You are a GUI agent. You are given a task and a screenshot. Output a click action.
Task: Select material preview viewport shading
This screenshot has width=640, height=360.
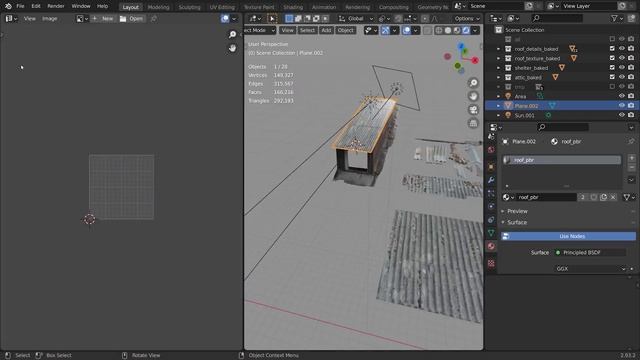click(x=457, y=30)
